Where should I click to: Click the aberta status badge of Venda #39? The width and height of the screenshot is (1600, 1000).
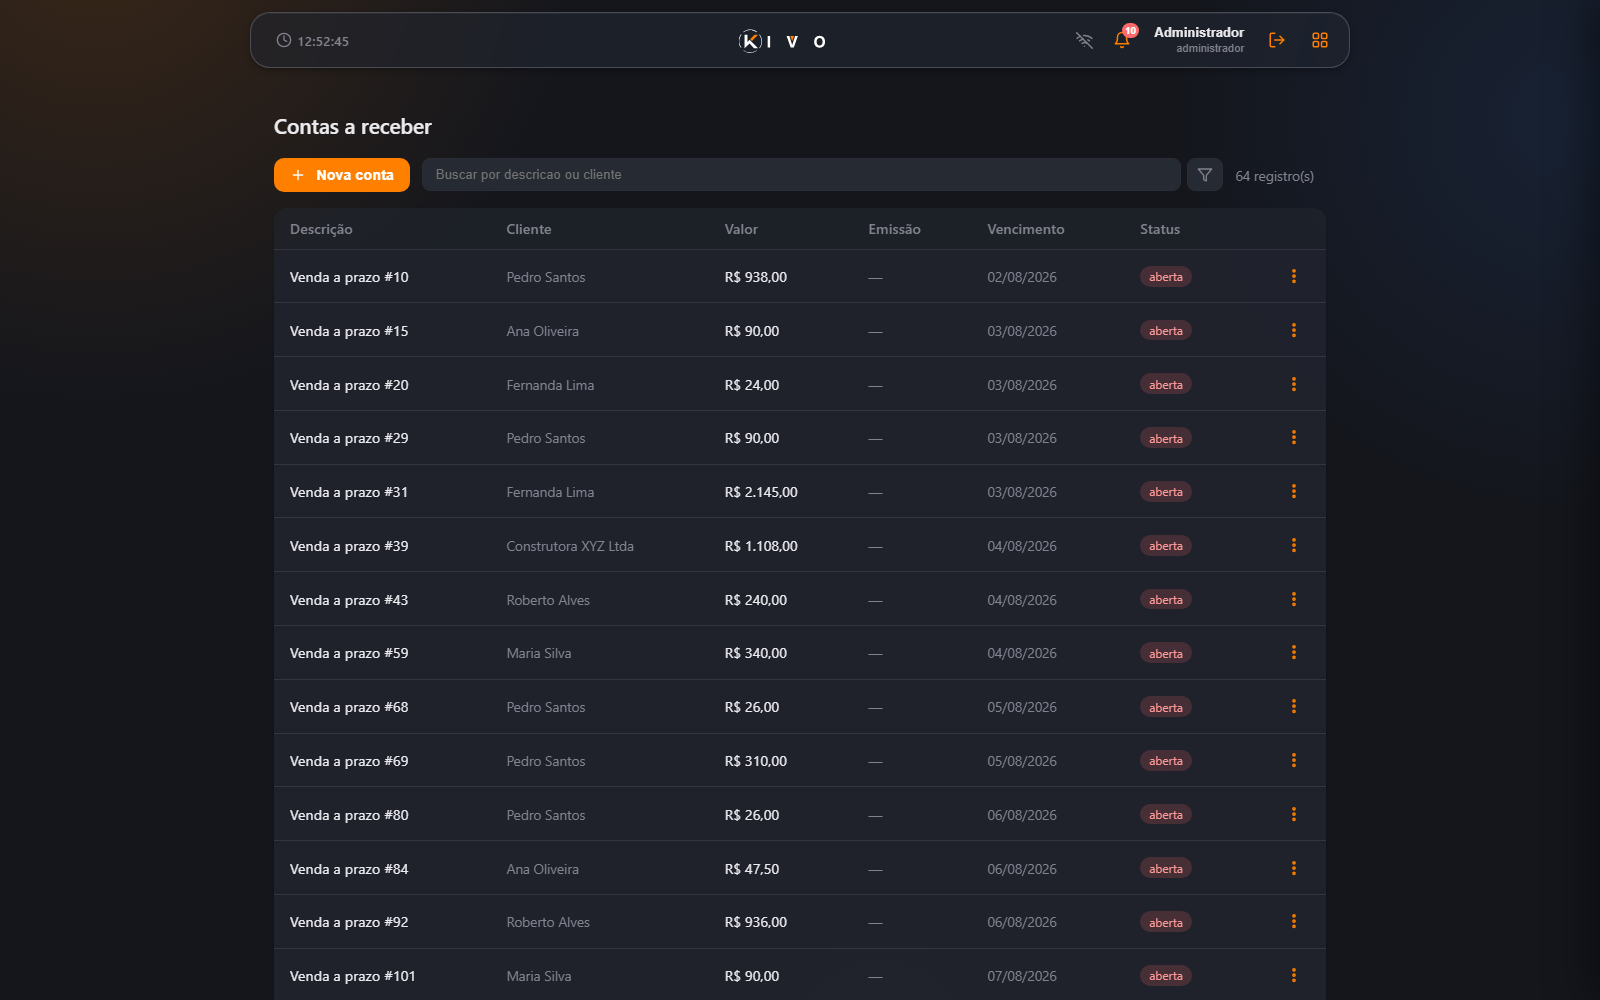pos(1165,546)
